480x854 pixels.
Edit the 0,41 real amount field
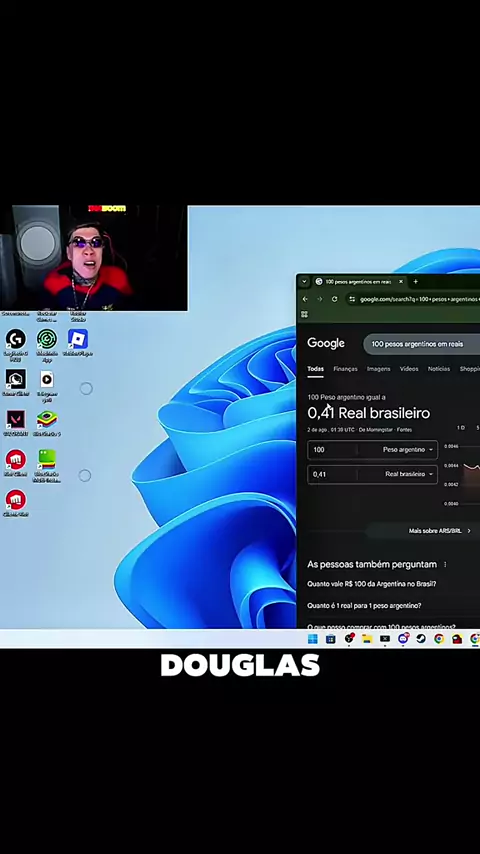(x=332, y=474)
